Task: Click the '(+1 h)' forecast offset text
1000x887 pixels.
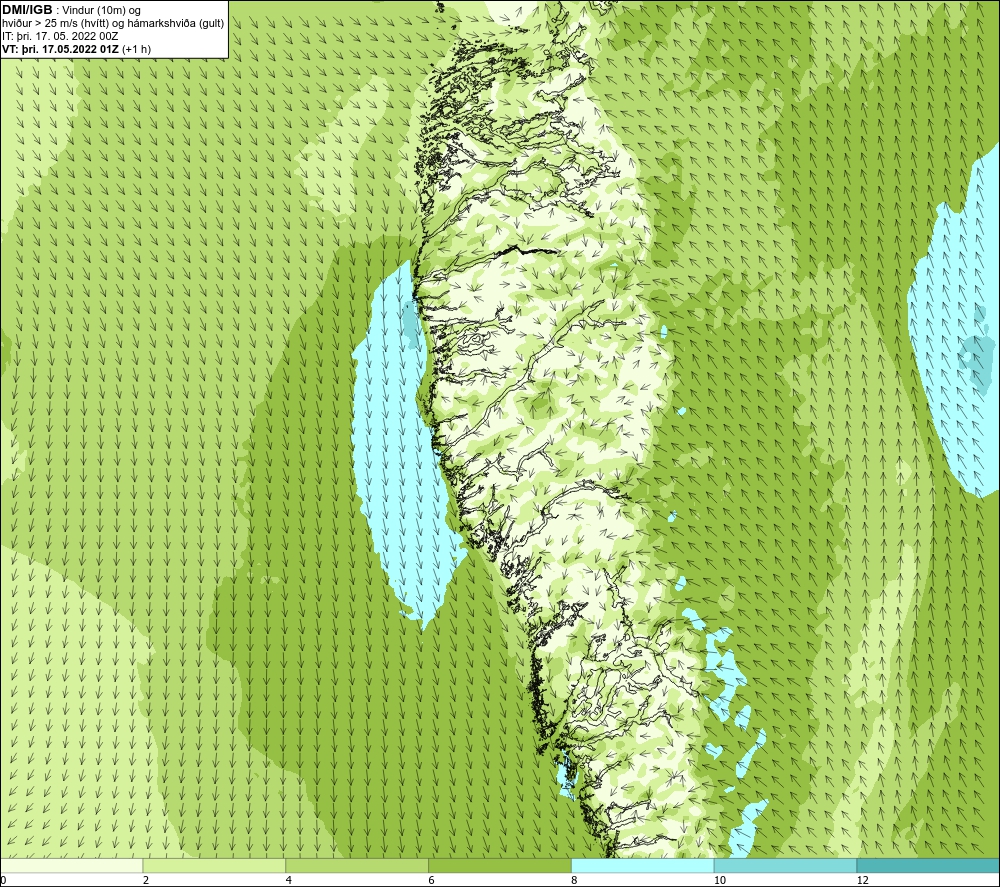Action: pos(136,49)
